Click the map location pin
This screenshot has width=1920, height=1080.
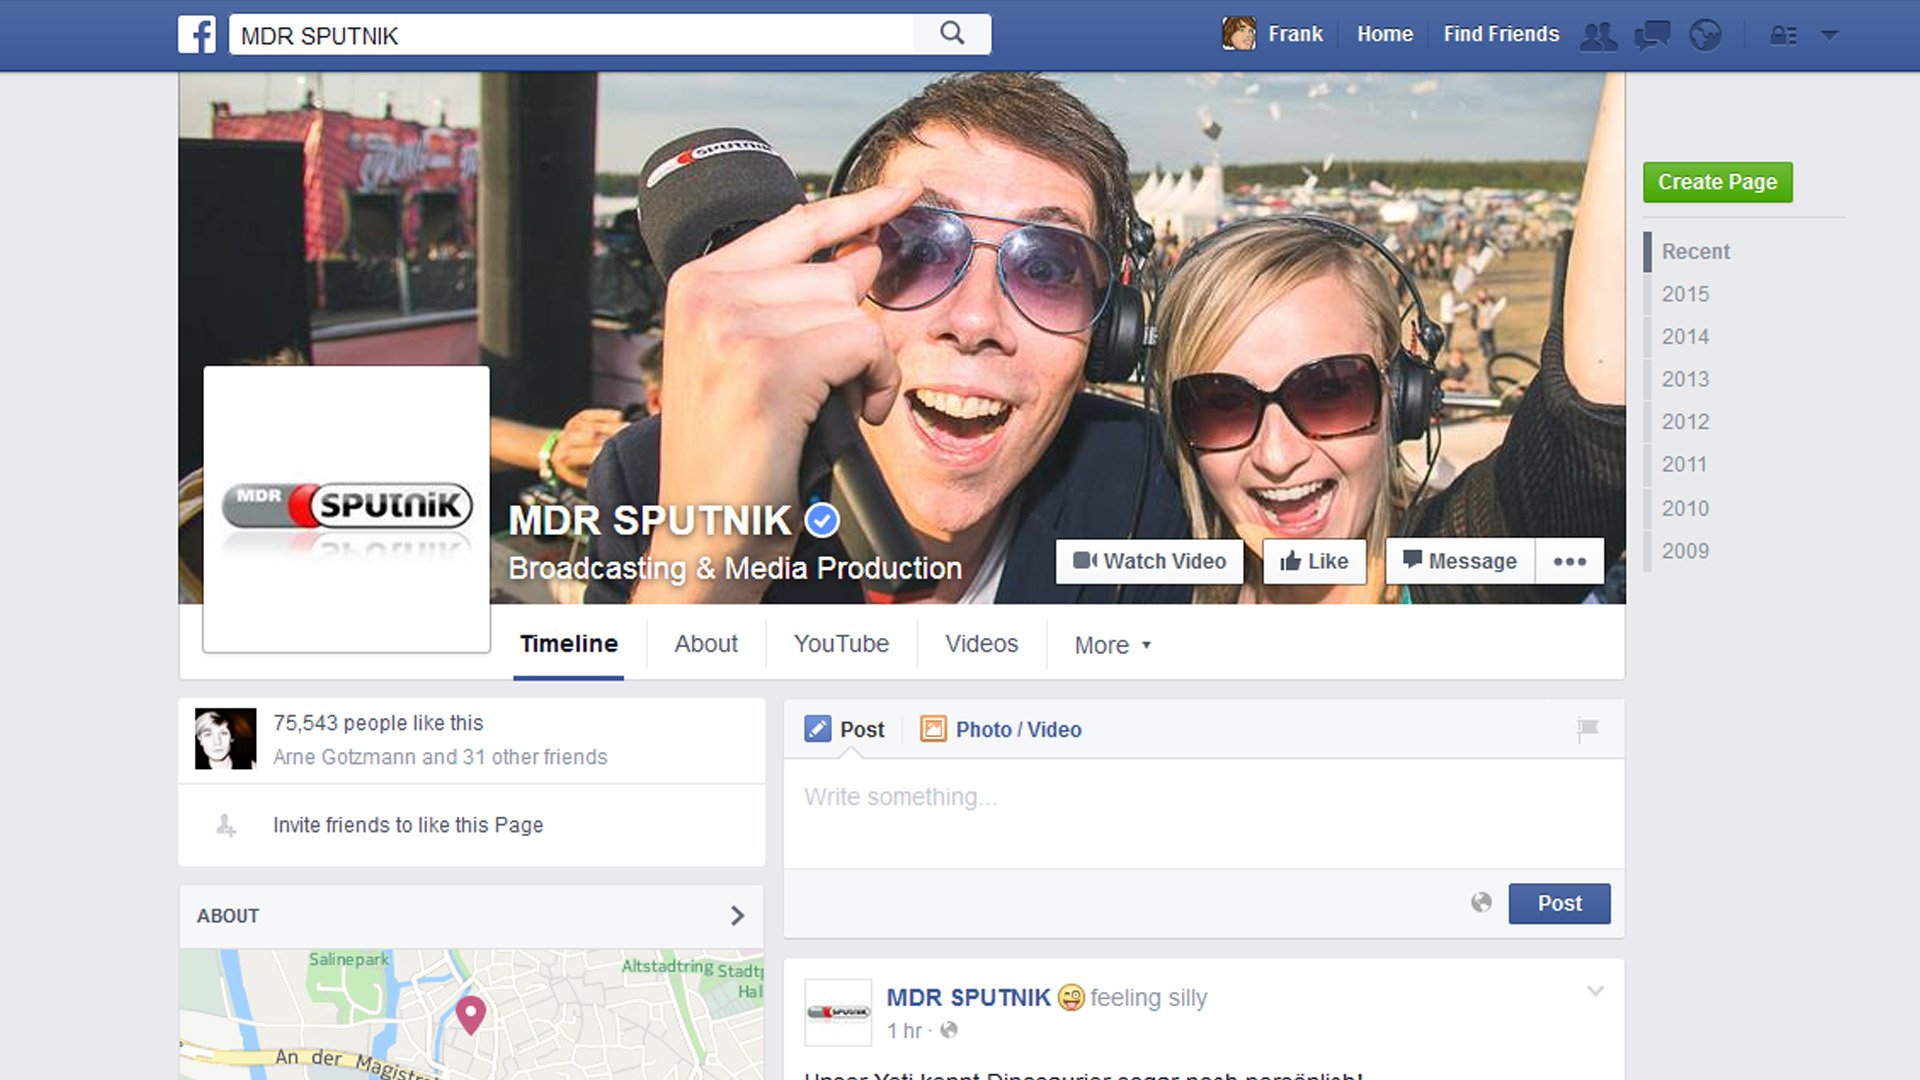470,1014
